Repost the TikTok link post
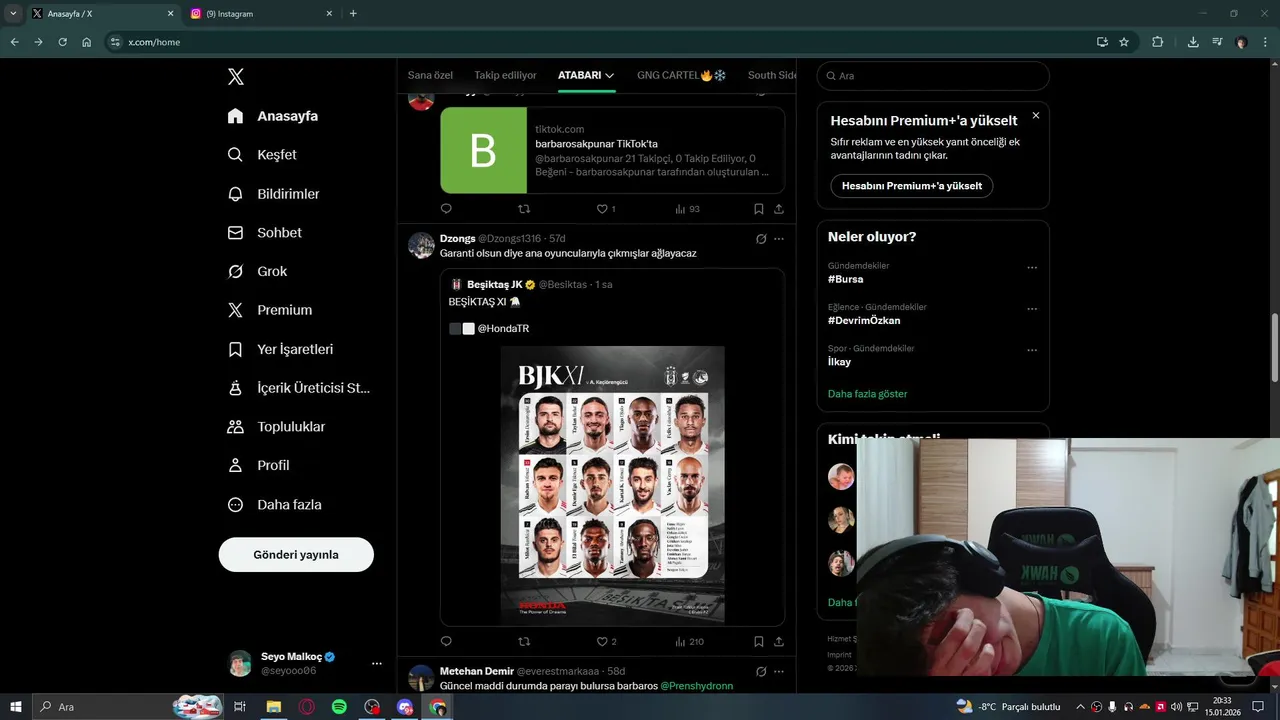Viewport: 1280px width, 720px height. coord(524,209)
